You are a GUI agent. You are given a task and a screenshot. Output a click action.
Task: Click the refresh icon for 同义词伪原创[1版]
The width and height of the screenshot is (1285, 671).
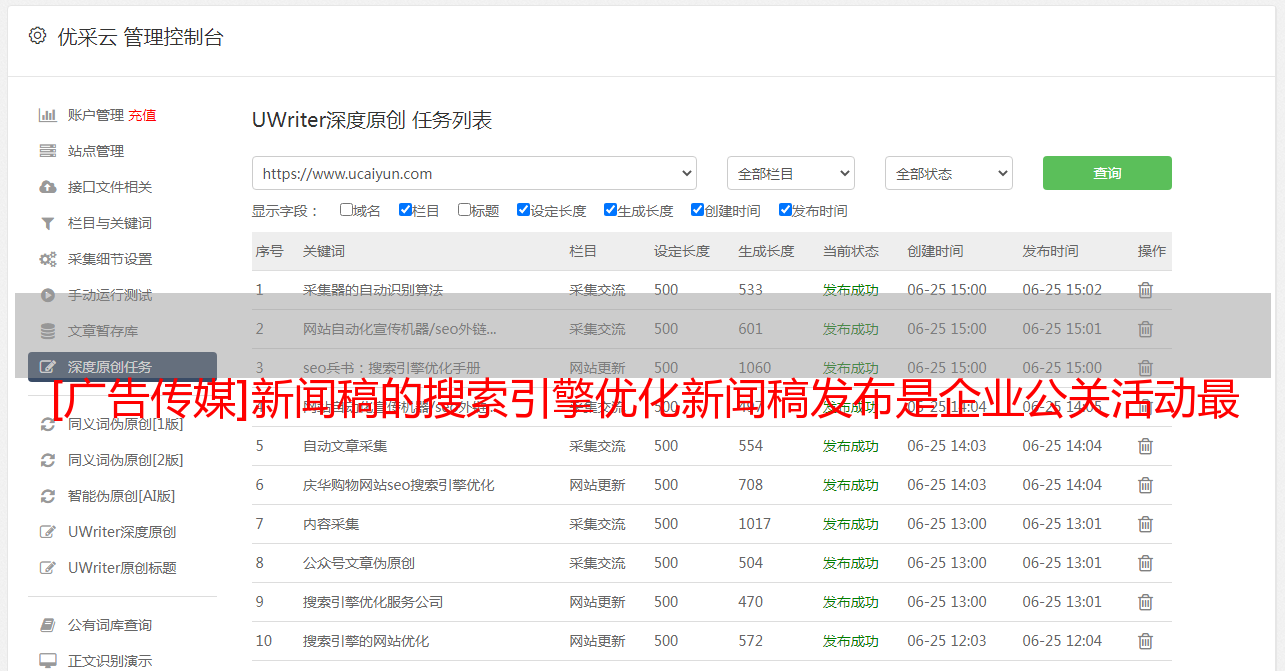click(x=47, y=424)
